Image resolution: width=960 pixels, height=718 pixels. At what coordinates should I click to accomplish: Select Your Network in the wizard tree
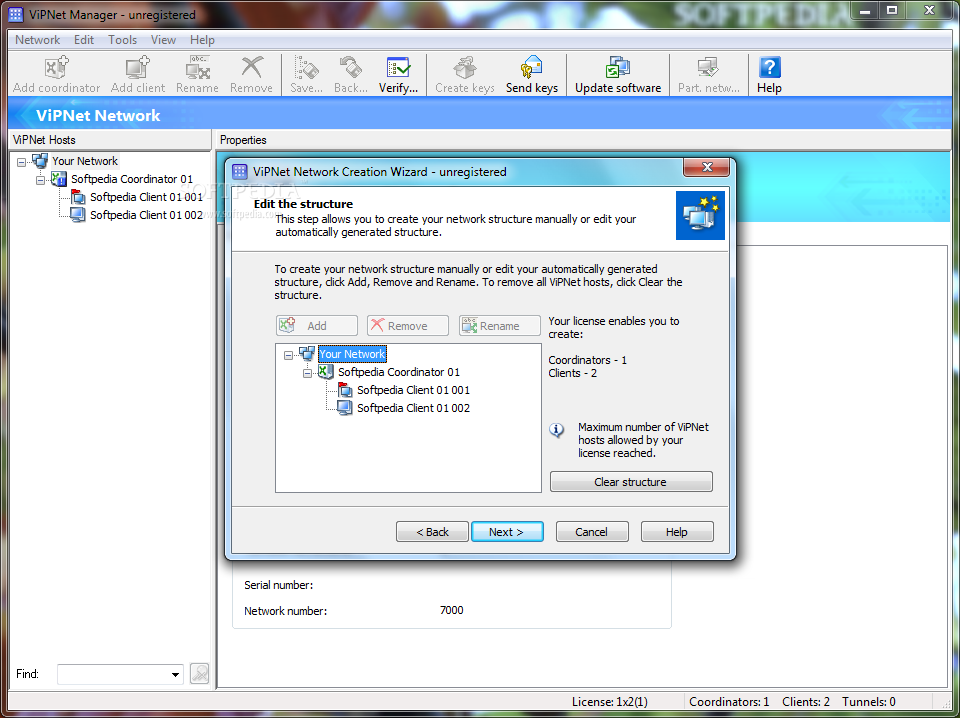[353, 354]
